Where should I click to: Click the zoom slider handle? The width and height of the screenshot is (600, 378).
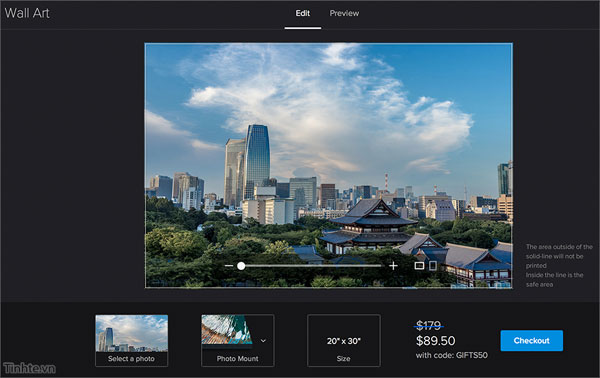241,266
